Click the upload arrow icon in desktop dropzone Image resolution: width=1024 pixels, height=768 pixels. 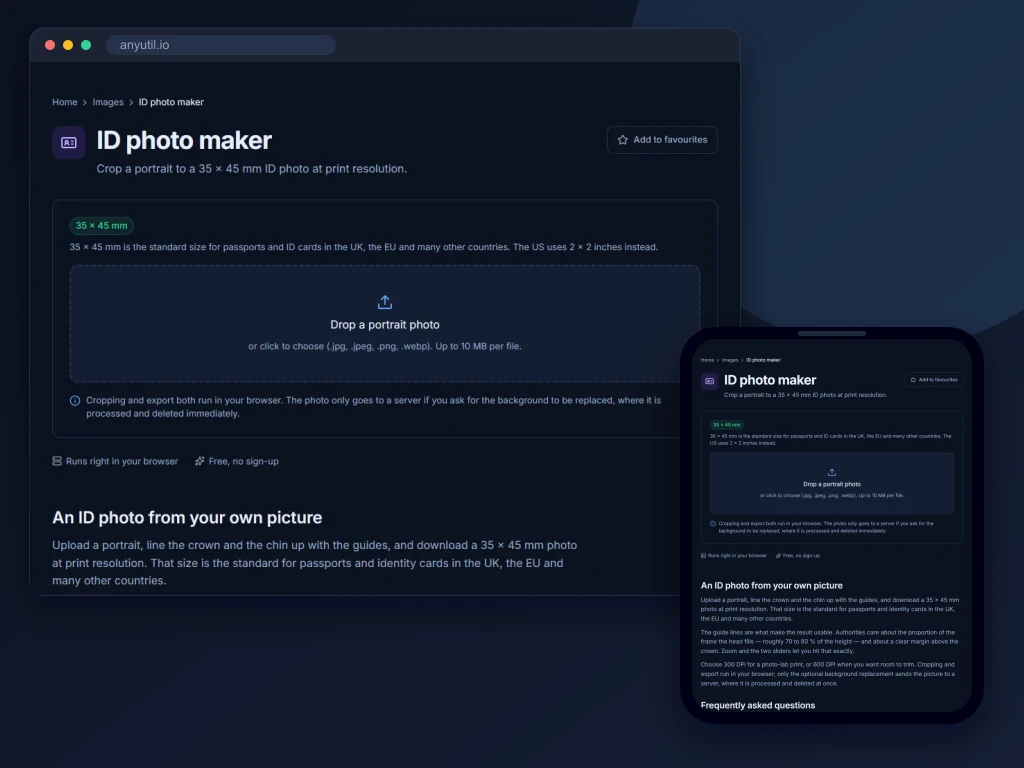coord(385,302)
